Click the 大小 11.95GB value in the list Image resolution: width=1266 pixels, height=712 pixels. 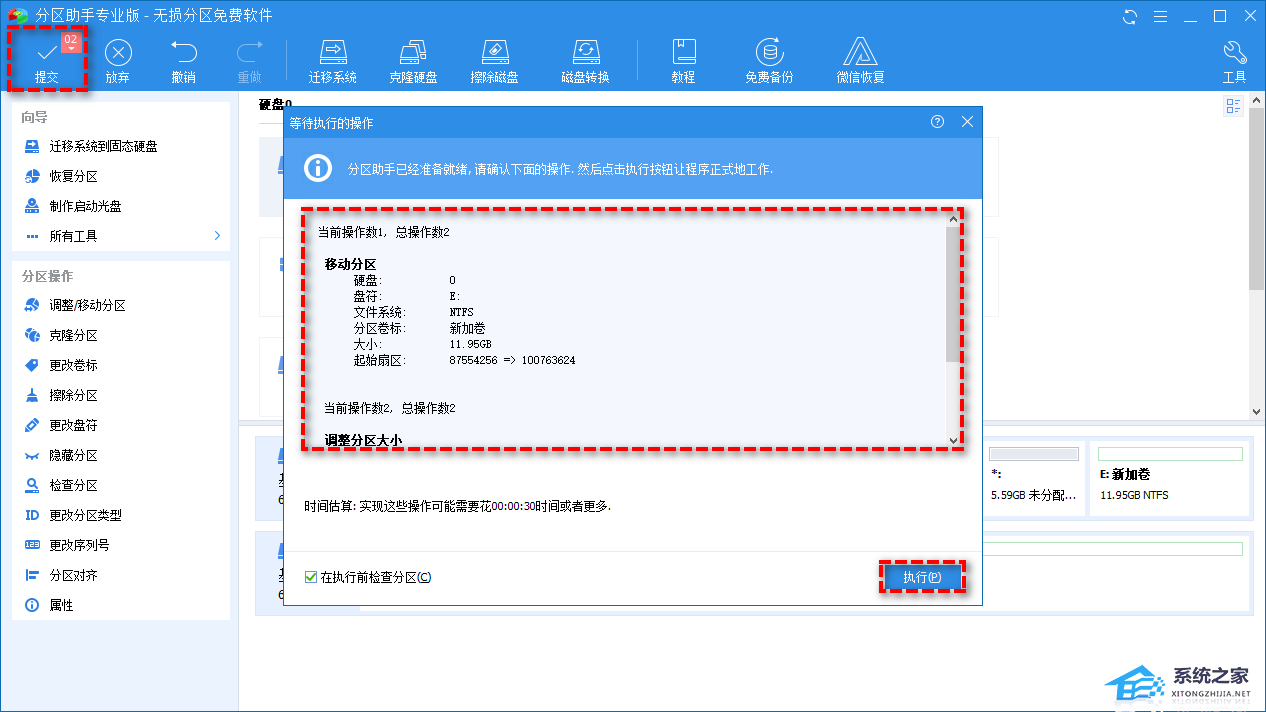[470, 344]
